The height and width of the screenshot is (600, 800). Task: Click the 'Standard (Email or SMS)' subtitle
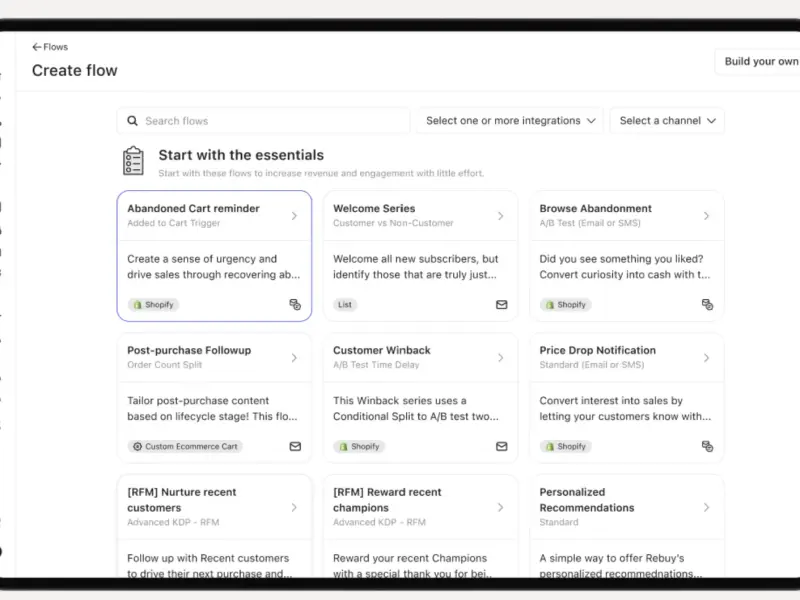(592, 365)
